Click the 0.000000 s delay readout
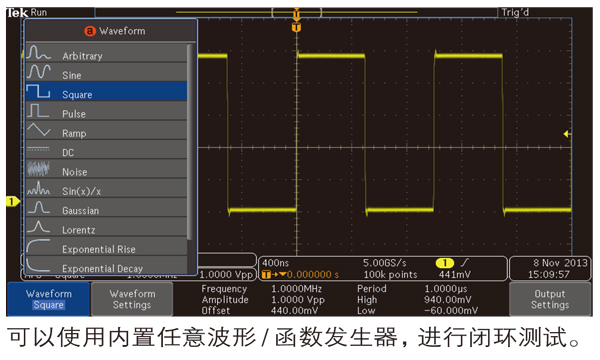Viewport: 600px width, 360px height. coord(313,275)
